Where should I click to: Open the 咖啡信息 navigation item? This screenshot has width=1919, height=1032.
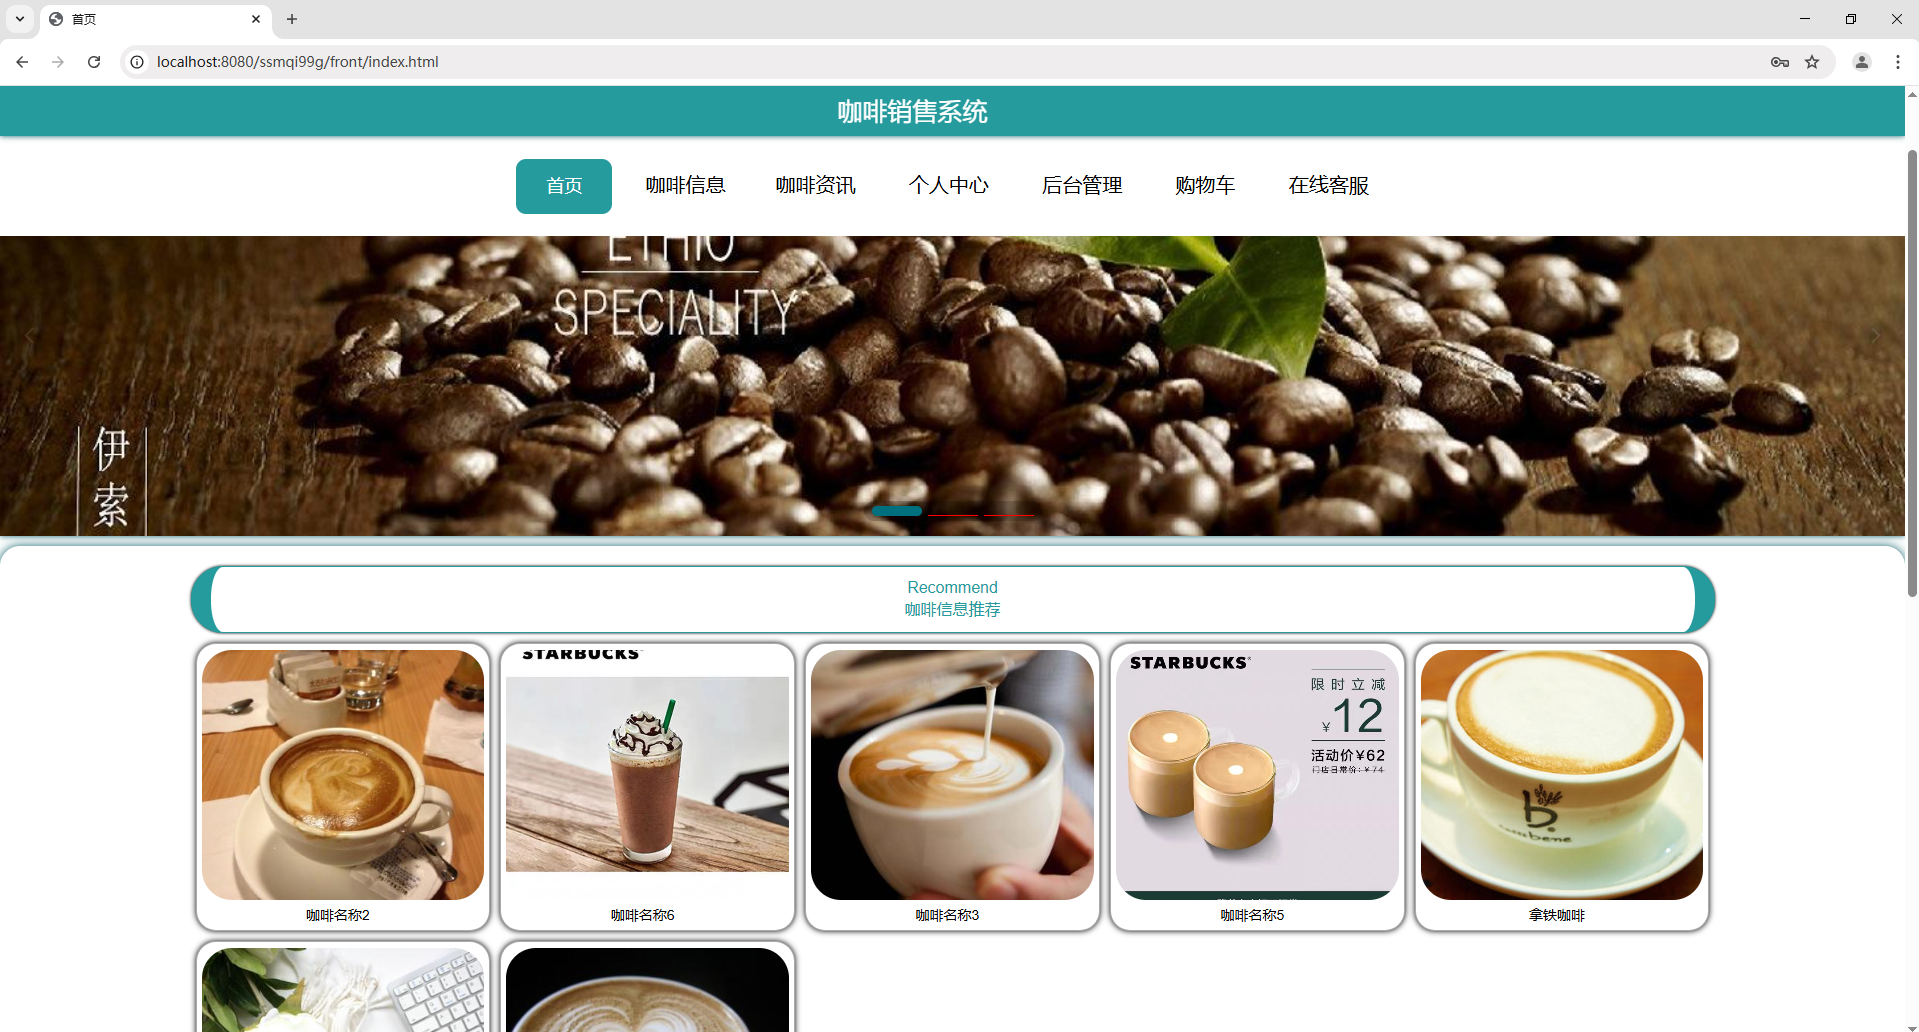(x=685, y=186)
